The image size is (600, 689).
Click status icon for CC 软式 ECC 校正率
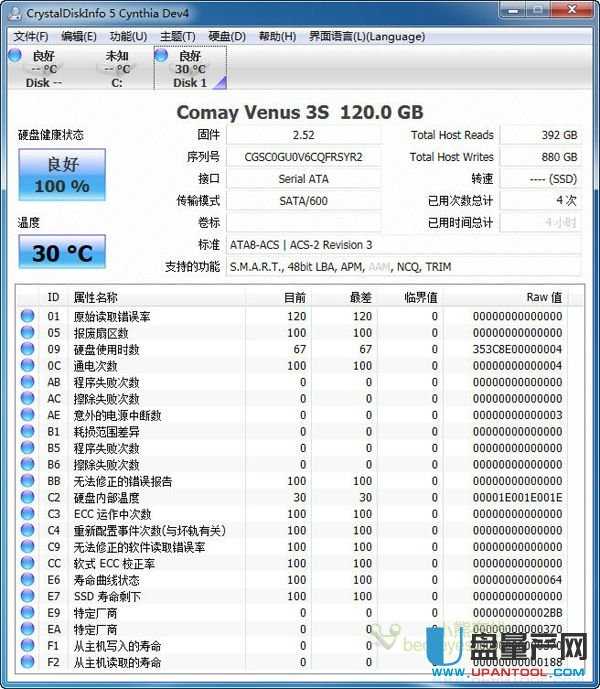tap(27, 563)
